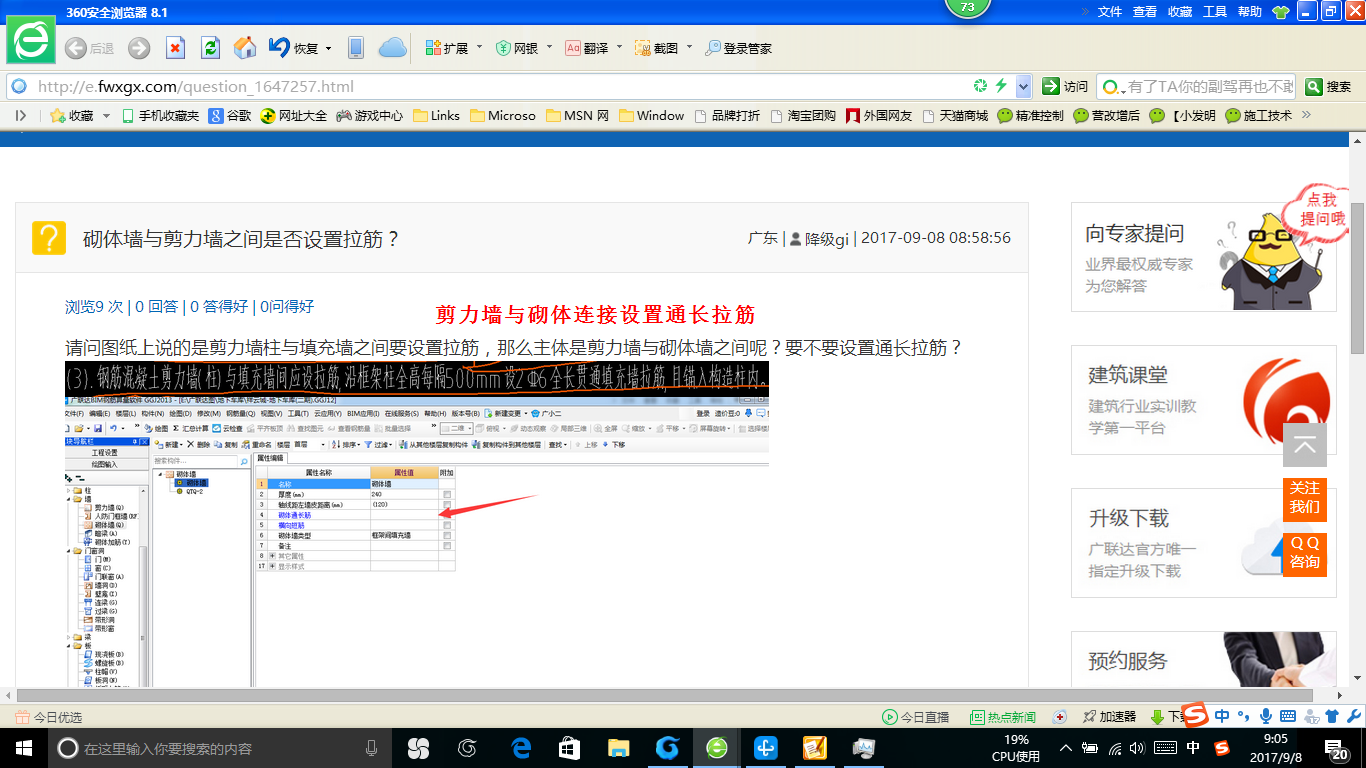Click the forward navigation arrow
Image resolution: width=1366 pixels, height=768 pixels.
coord(139,48)
